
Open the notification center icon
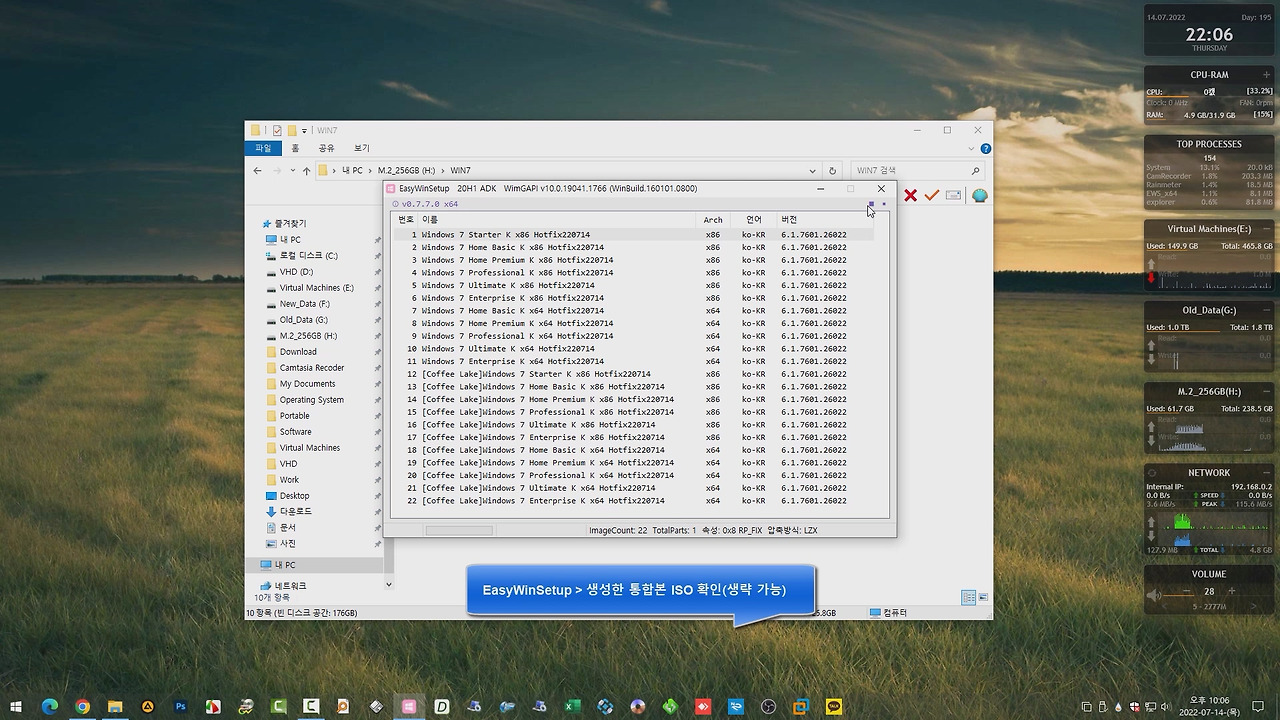[1260, 707]
